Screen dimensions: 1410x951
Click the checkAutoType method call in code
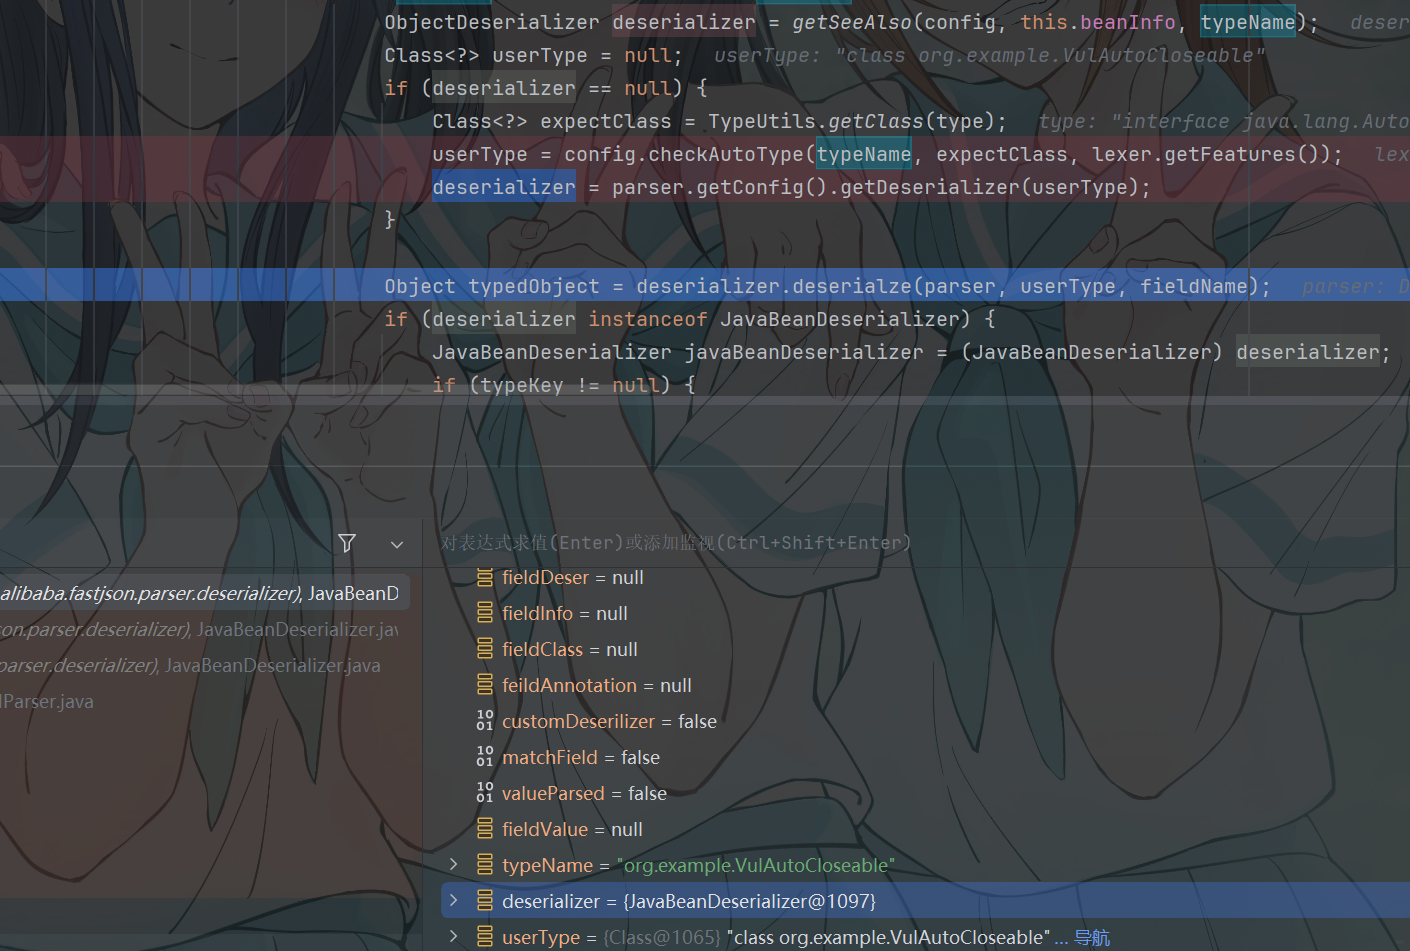click(725, 154)
